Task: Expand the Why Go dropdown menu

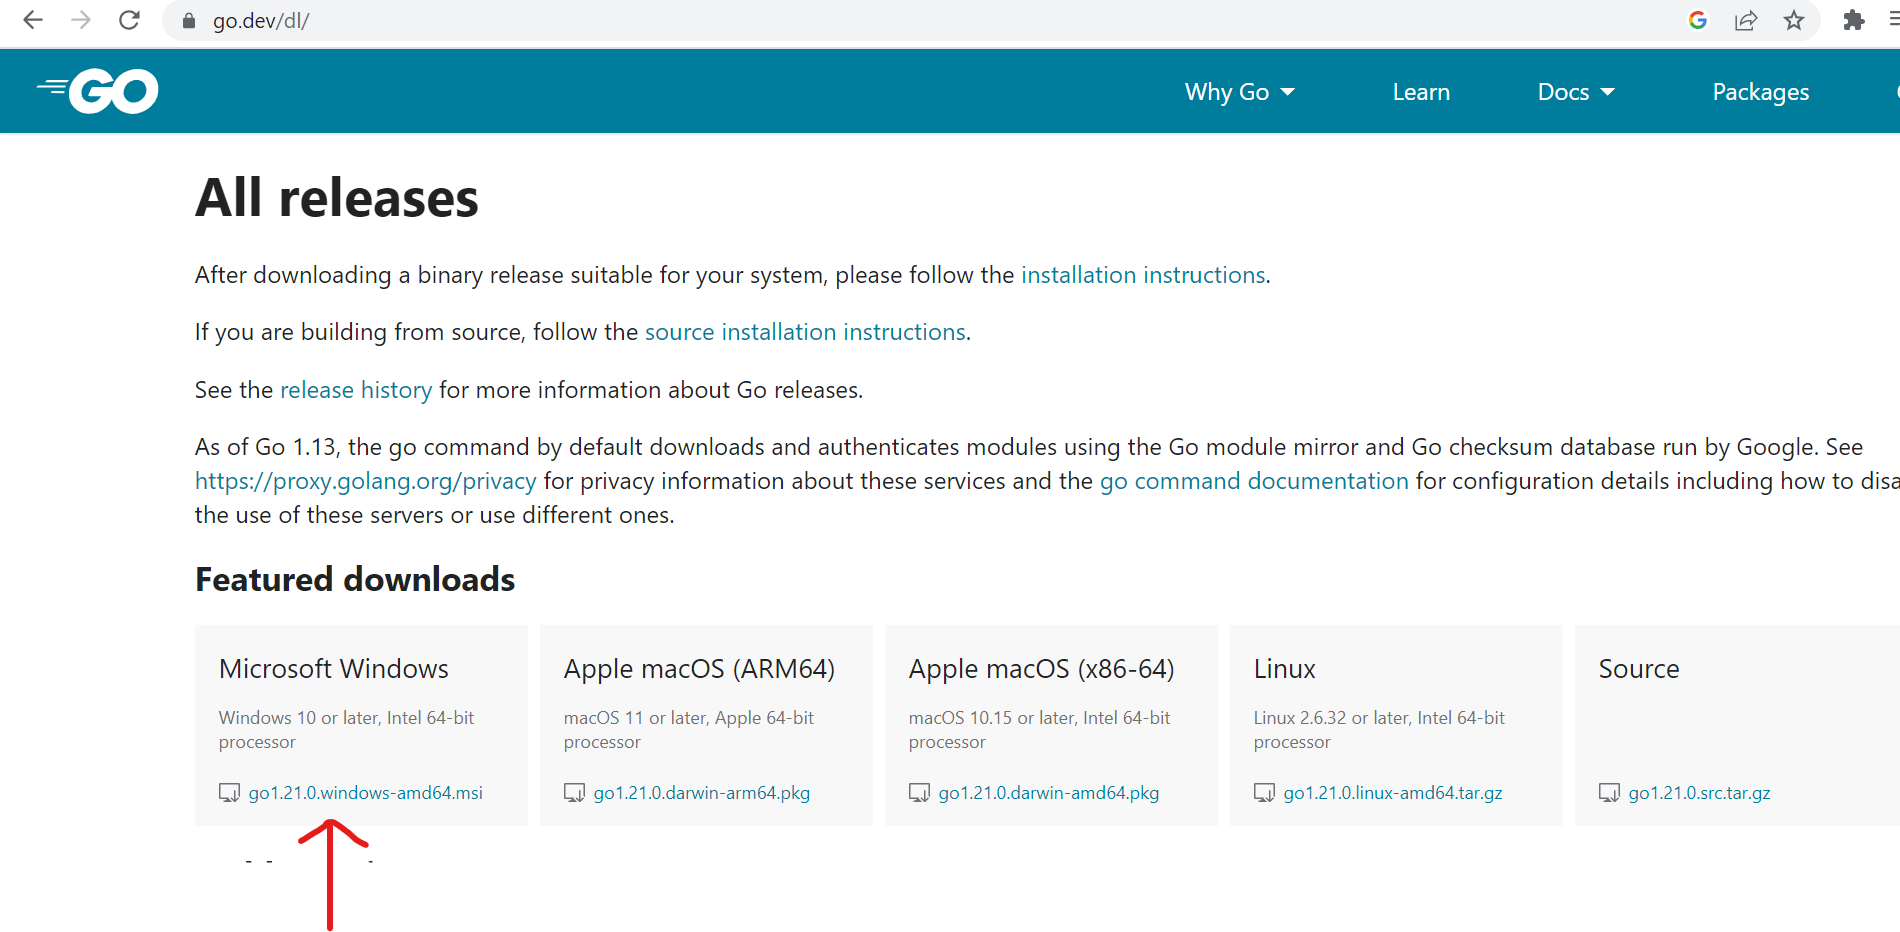Action: 1240,92
